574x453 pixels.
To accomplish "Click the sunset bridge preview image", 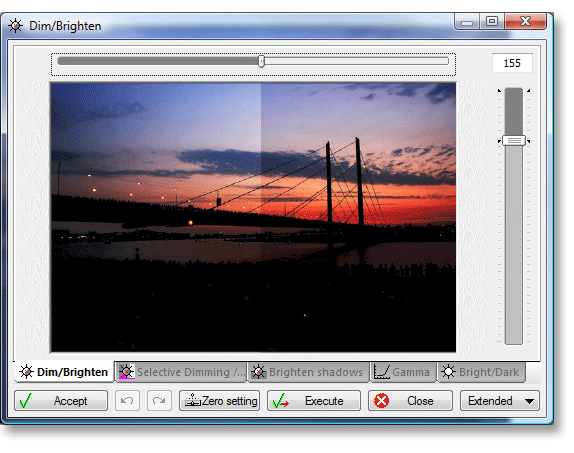I will (253, 218).
